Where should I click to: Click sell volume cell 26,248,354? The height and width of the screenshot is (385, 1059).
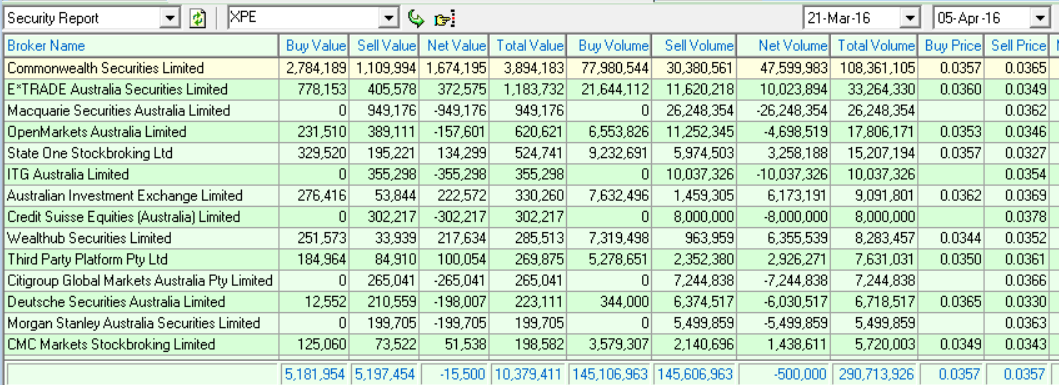(x=694, y=111)
